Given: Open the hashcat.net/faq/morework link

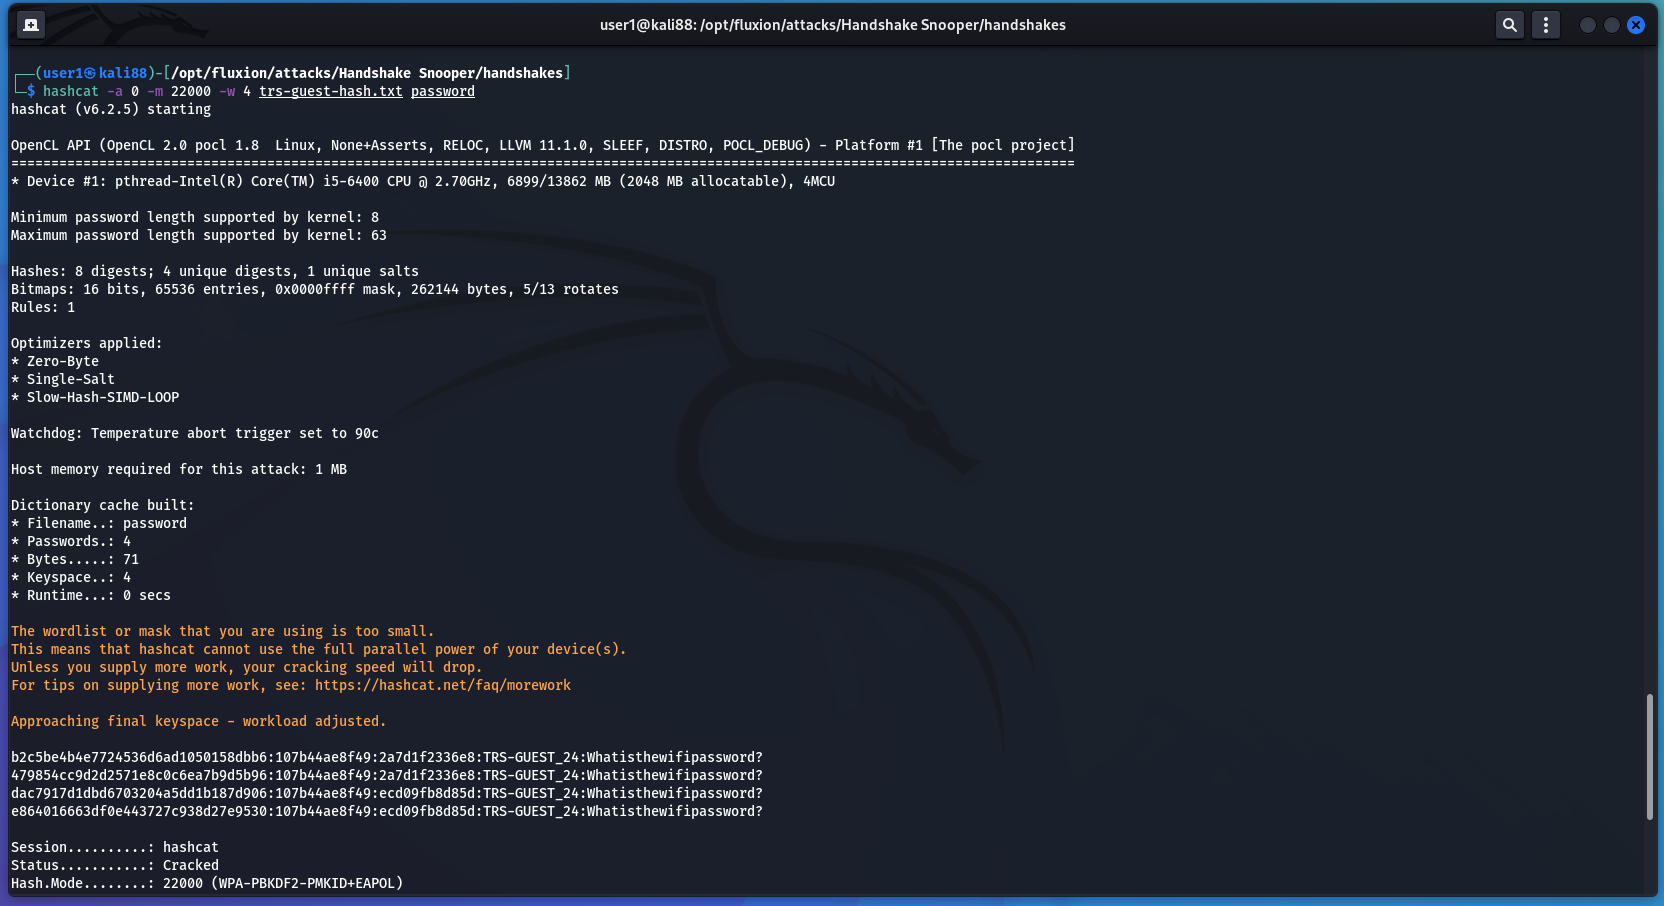Looking at the screenshot, I should tap(443, 685).
